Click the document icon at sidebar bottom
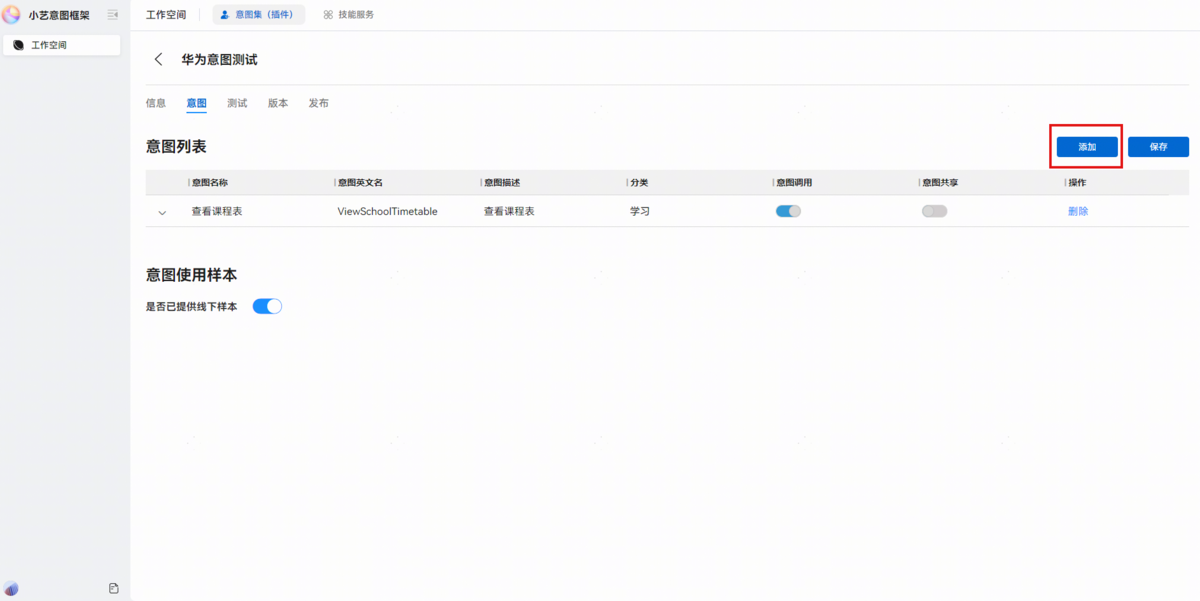Viewport: 1200px width, 601px height. point(114,588)
